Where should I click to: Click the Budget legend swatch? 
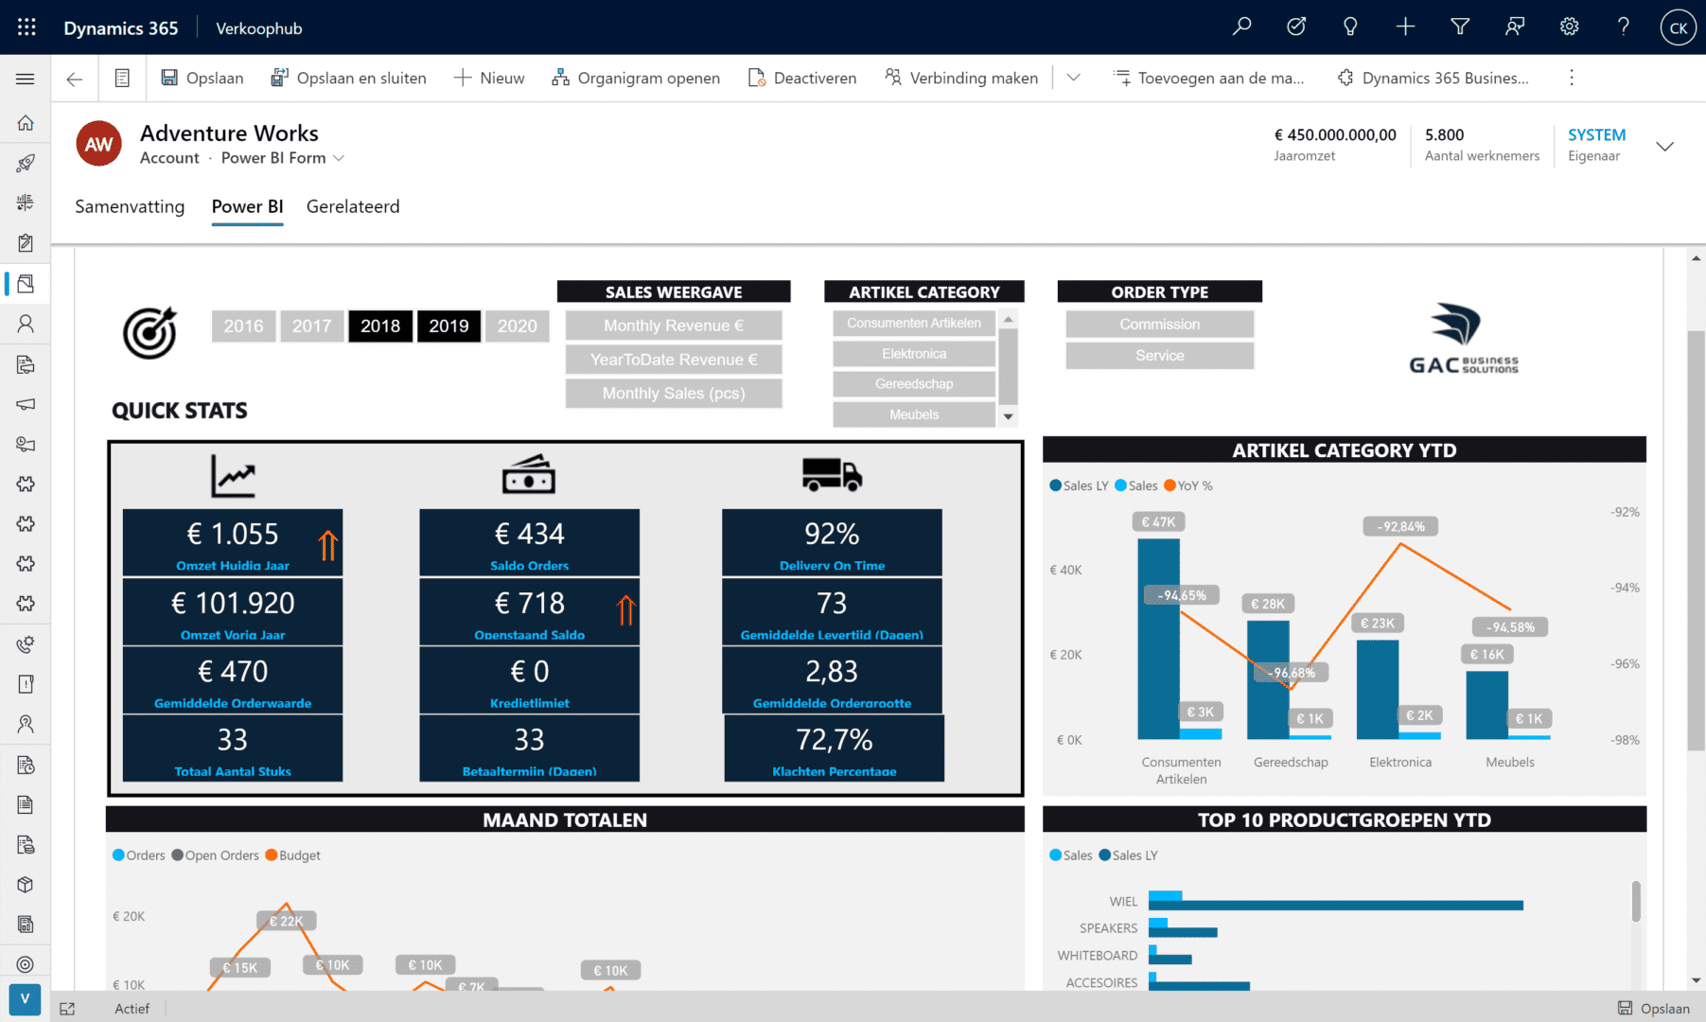(x=271, y=855)
